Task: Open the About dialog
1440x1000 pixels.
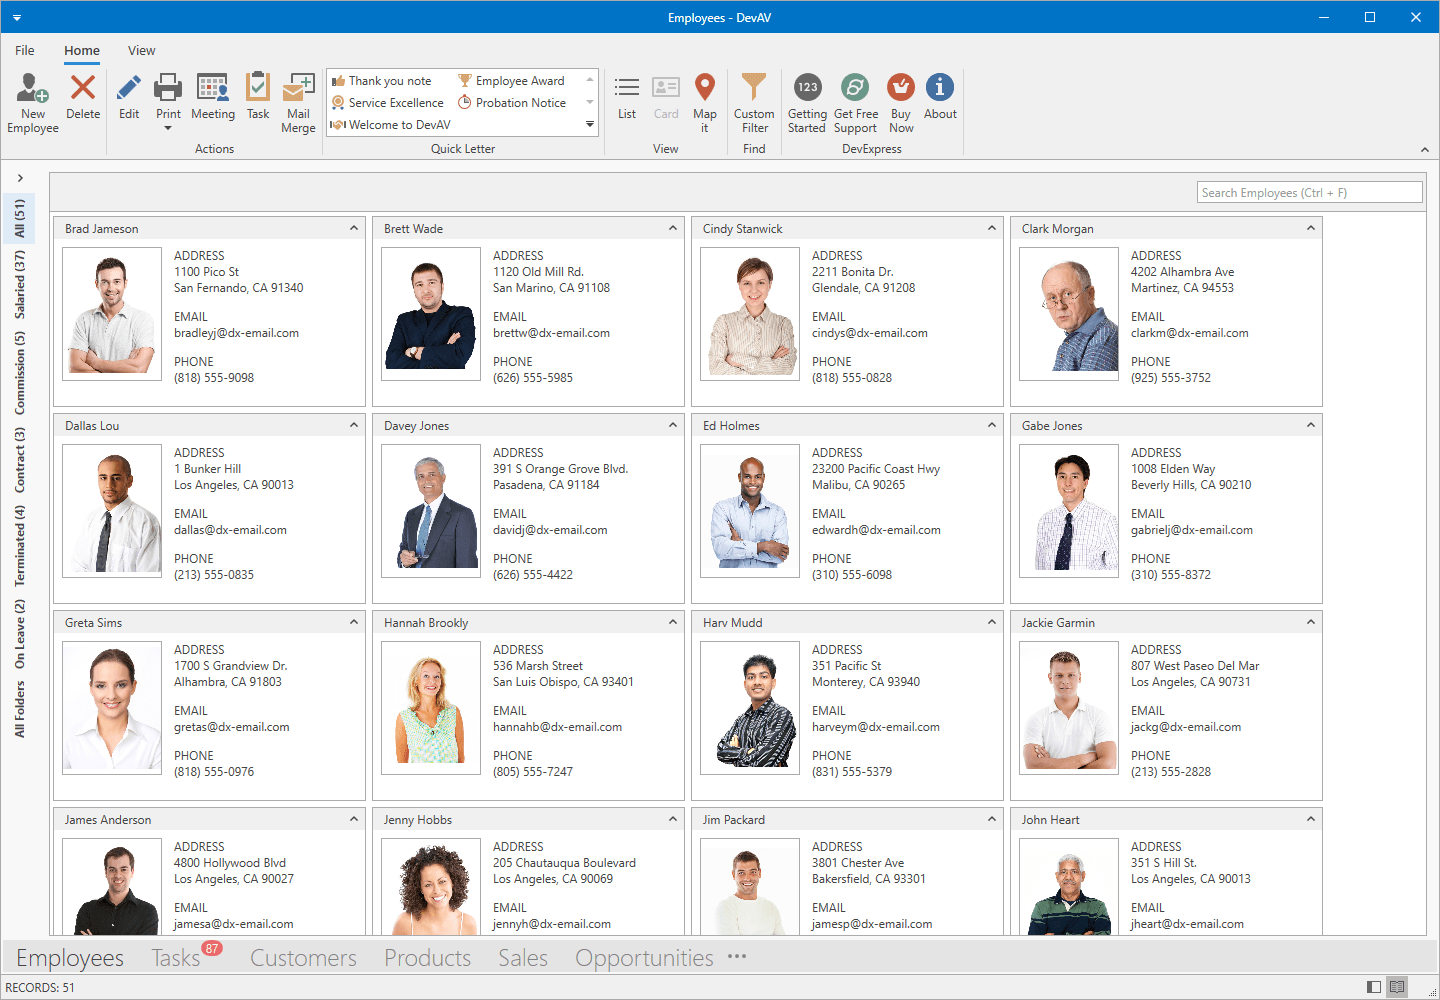Action: (x=939, y=100)
